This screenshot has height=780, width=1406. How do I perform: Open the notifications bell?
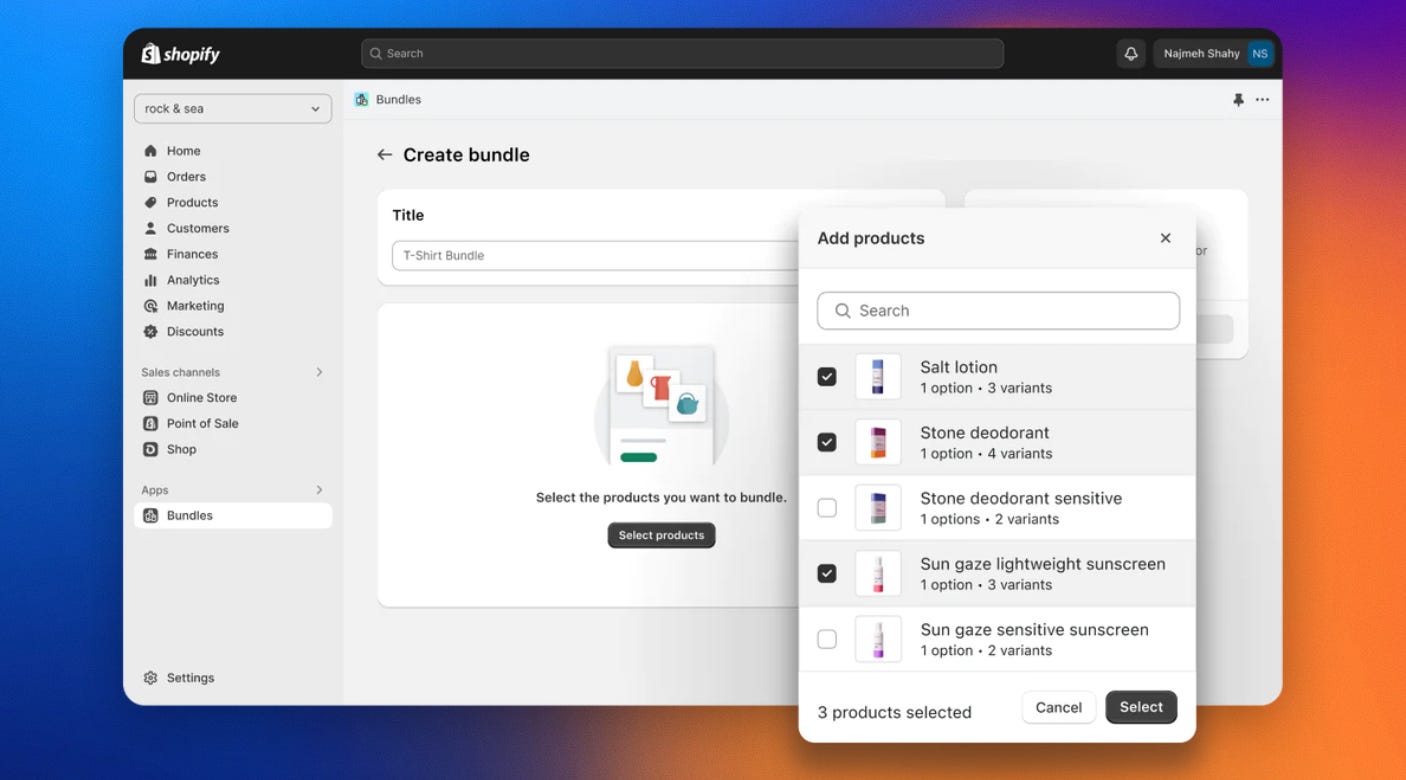(1131, 54)
